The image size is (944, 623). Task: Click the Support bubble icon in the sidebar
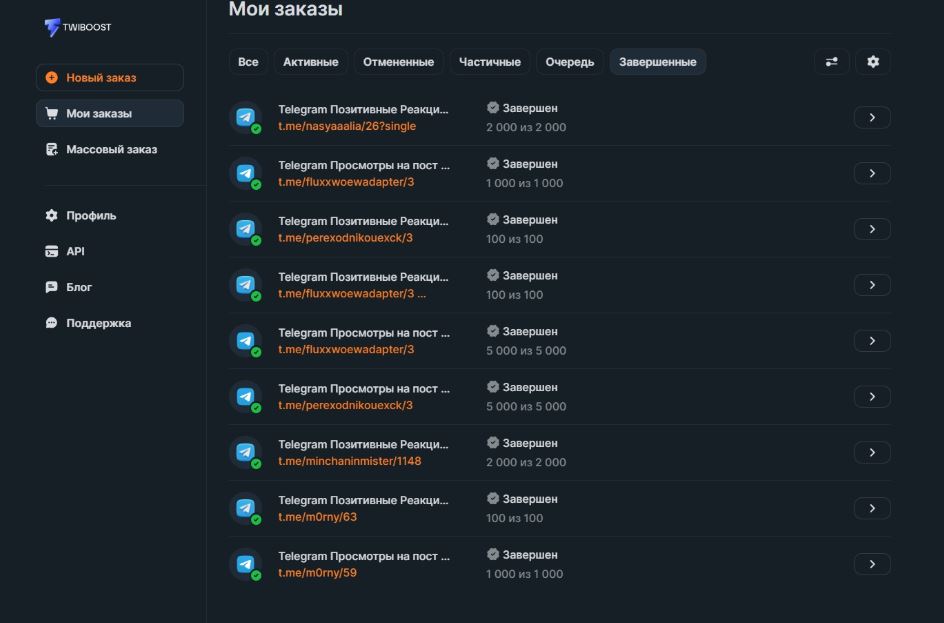tap(52, 324)
